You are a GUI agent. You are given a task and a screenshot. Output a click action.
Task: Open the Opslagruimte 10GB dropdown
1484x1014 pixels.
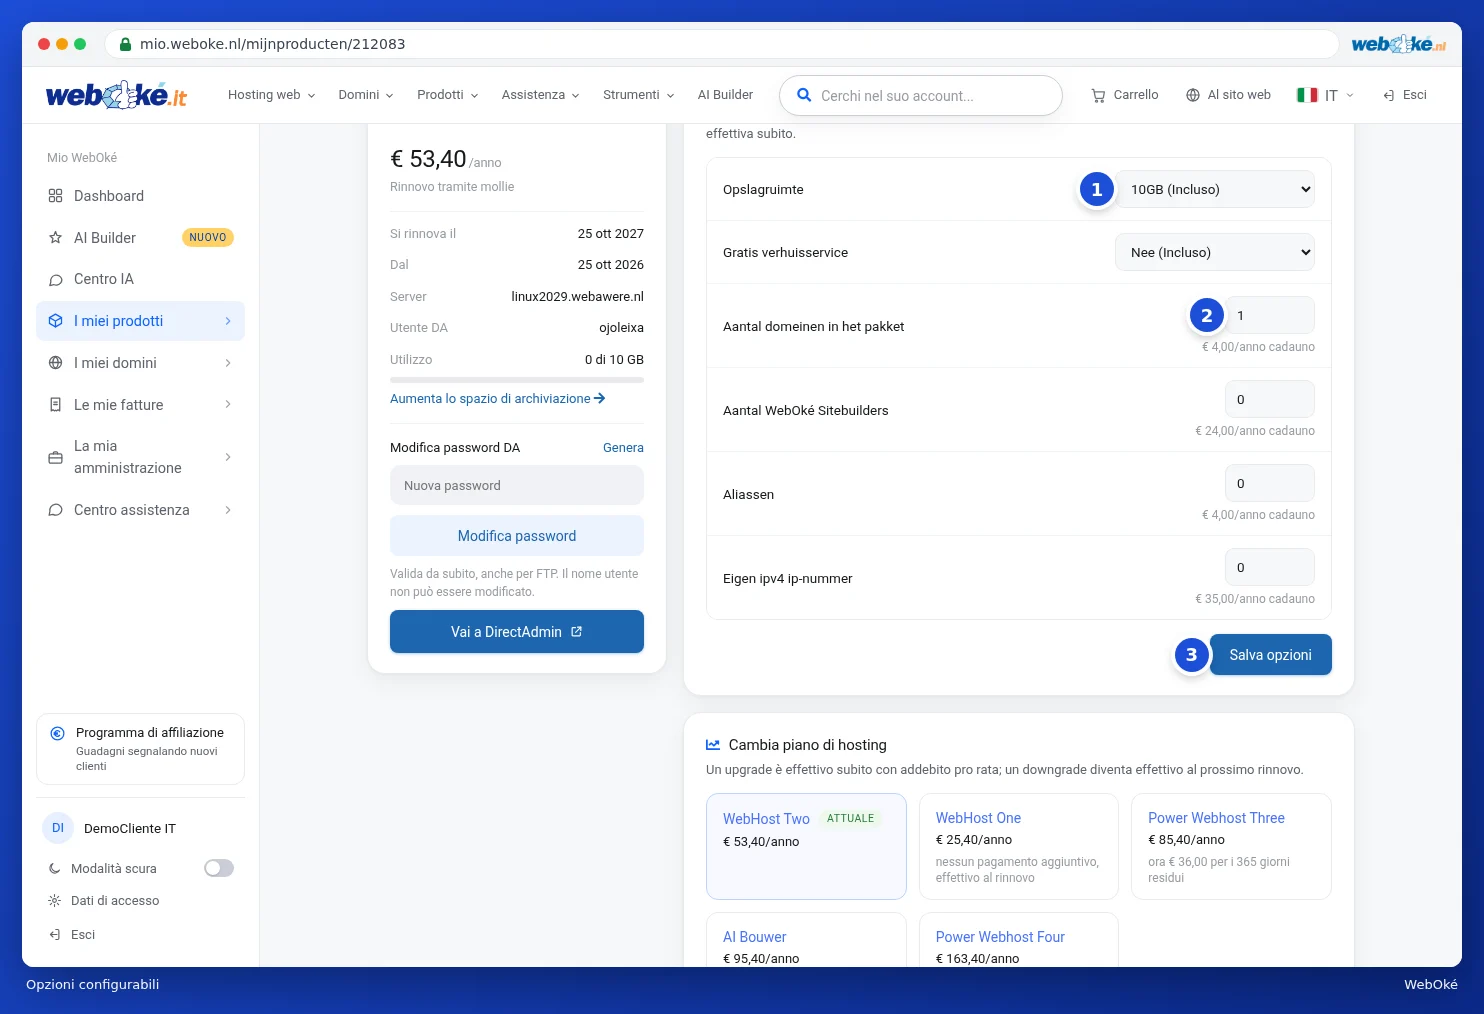click(1215, 189)
